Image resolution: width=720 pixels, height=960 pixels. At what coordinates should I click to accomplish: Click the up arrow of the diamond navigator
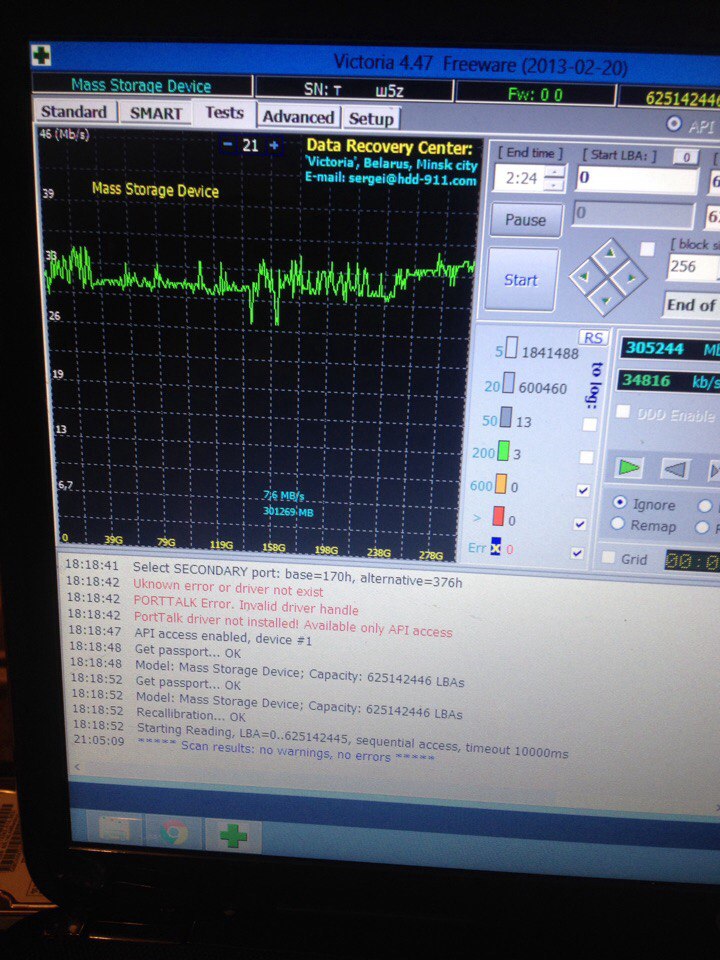point(610,252)
